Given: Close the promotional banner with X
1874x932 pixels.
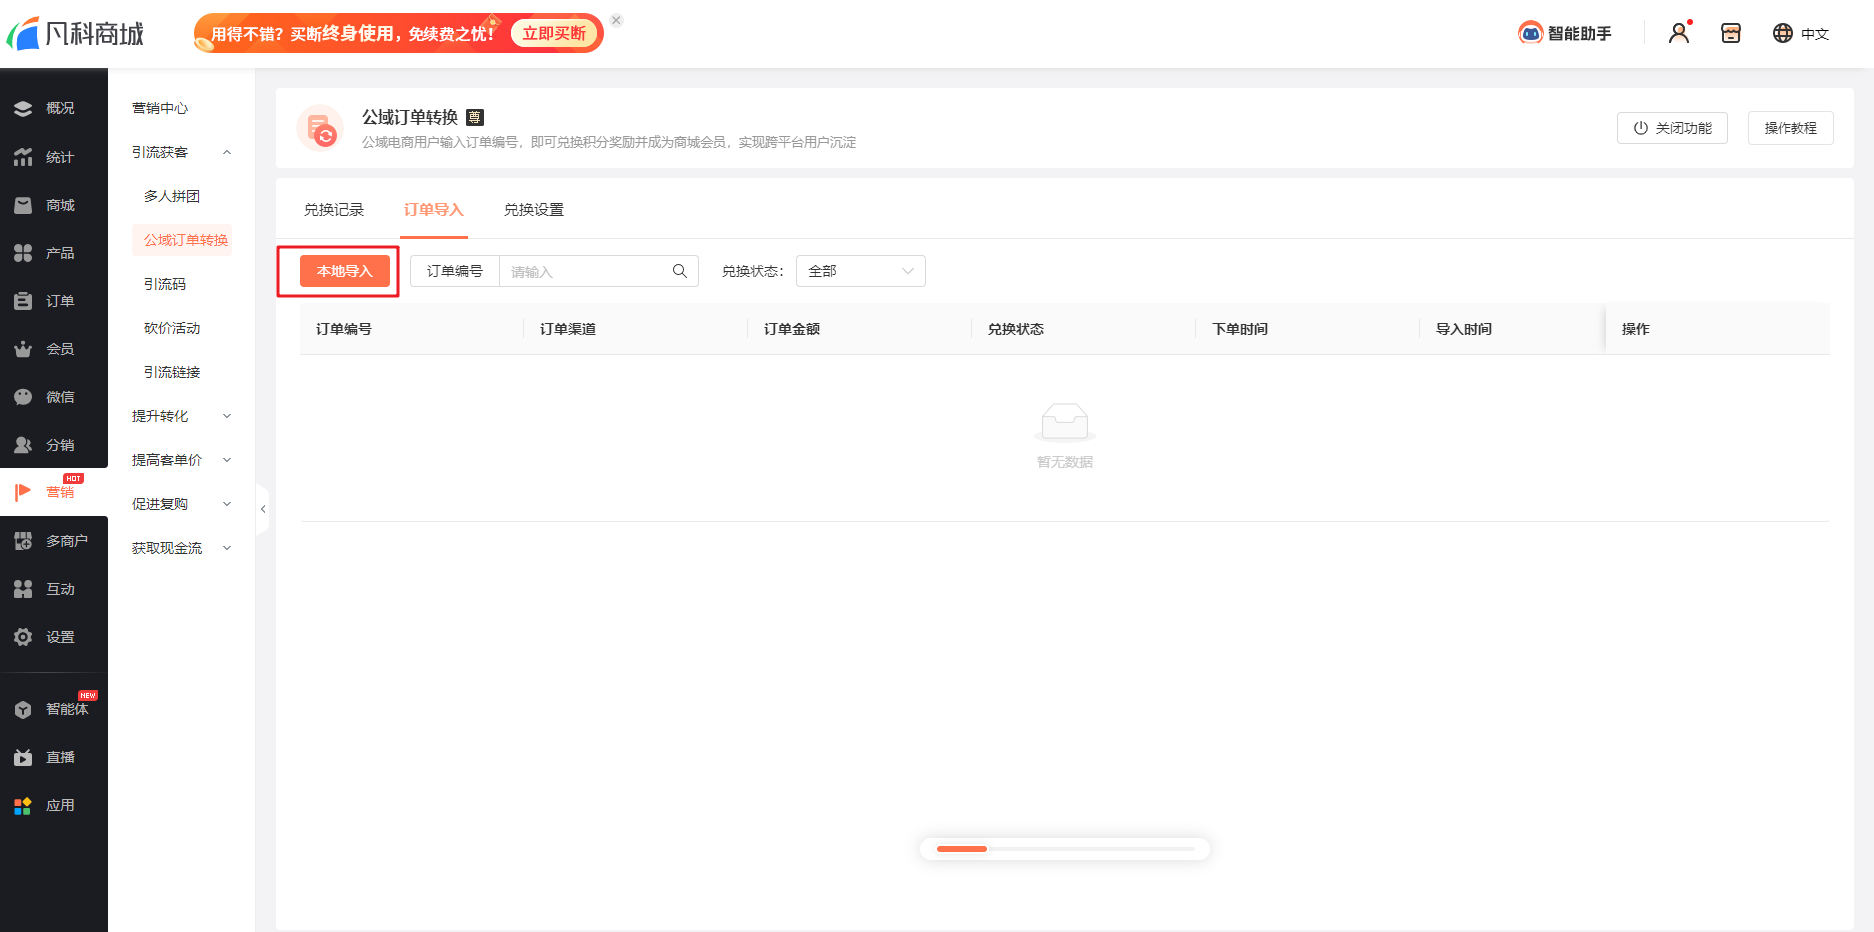Looking at the screenshot, I should (x=616, y=20).
